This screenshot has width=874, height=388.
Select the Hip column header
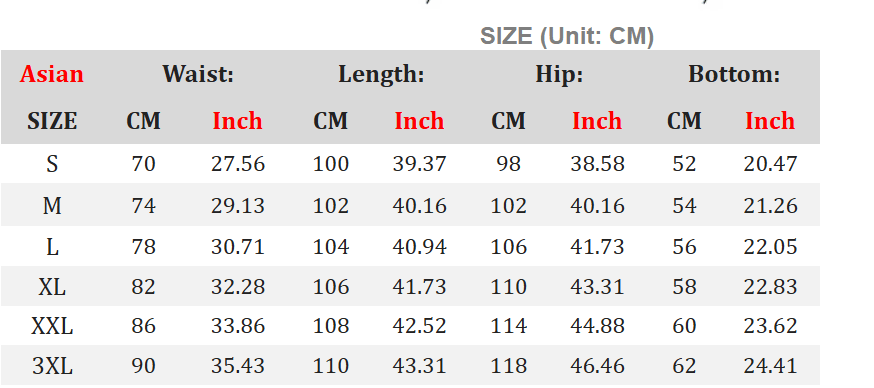[x=559, y=74]
